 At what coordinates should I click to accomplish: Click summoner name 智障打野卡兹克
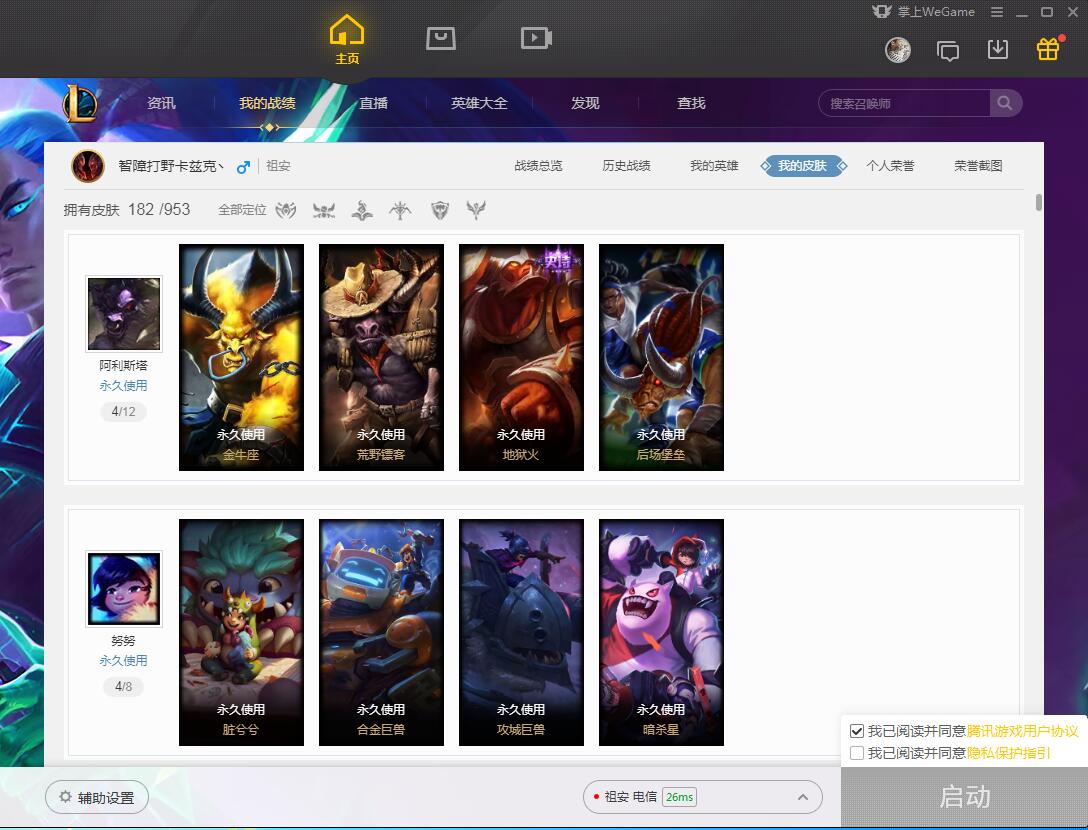coord(171,166)
